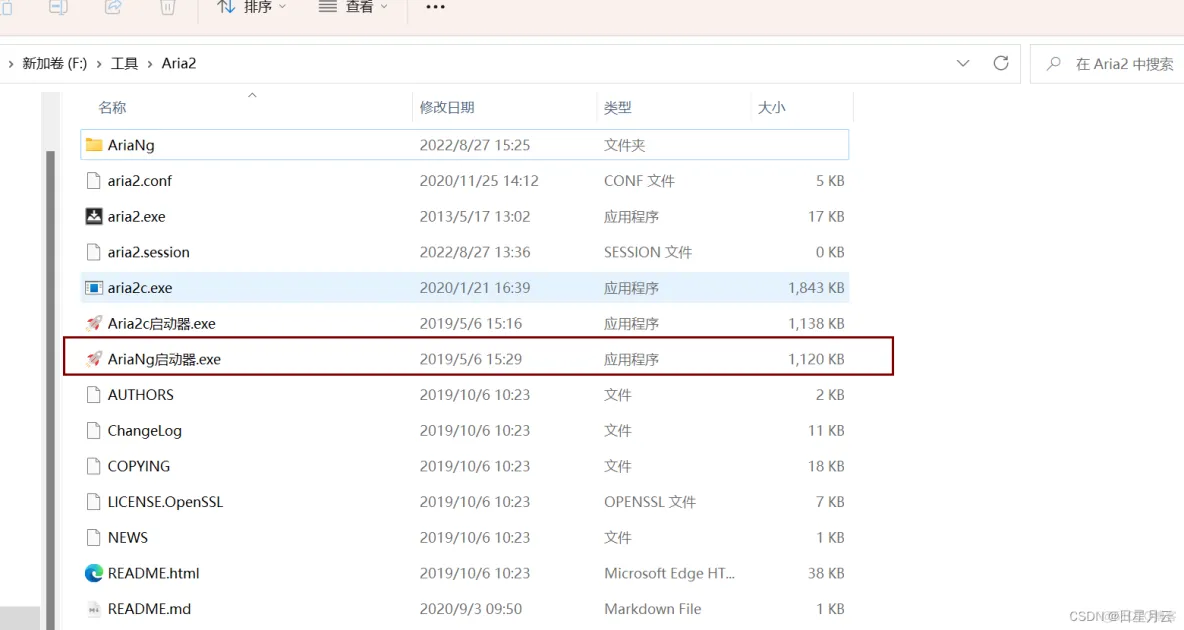Click the 38 KB size cell
This screenshot has height=630, width=1184.
(826, 573)
